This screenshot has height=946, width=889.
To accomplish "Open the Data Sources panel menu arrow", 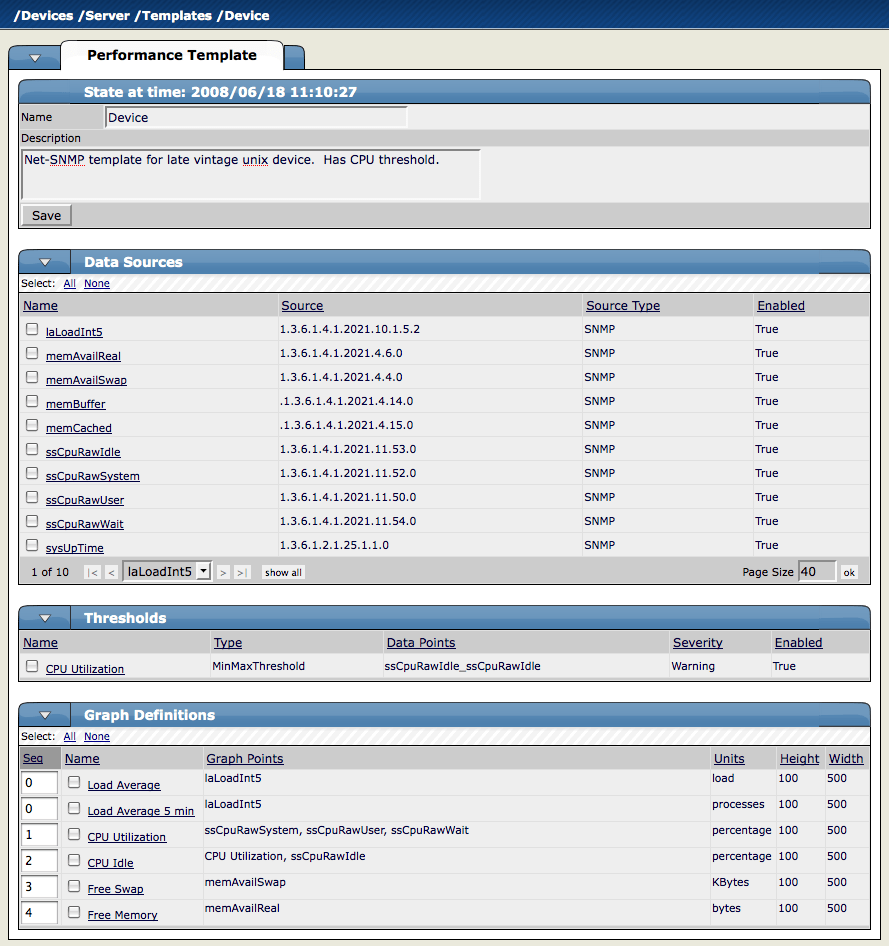I will [x=44, y=261].
